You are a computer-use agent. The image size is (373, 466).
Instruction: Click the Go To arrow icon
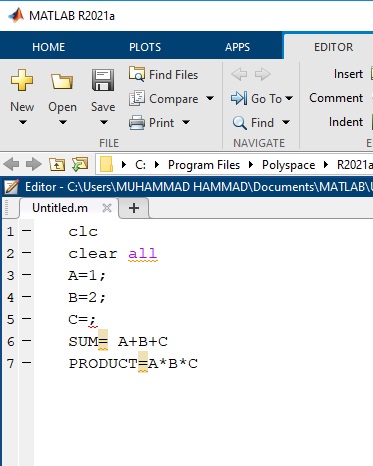pyautogui.click(x=239, y=98)
